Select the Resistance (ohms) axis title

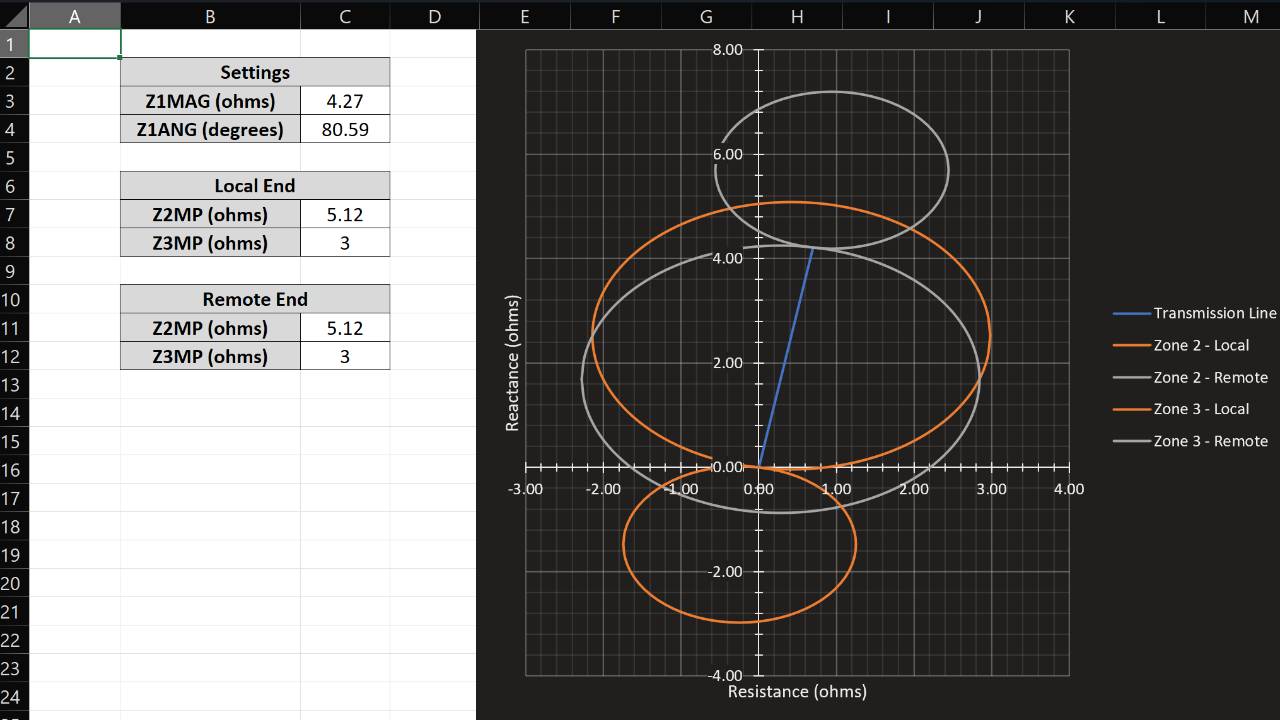[x=796, y=691]
